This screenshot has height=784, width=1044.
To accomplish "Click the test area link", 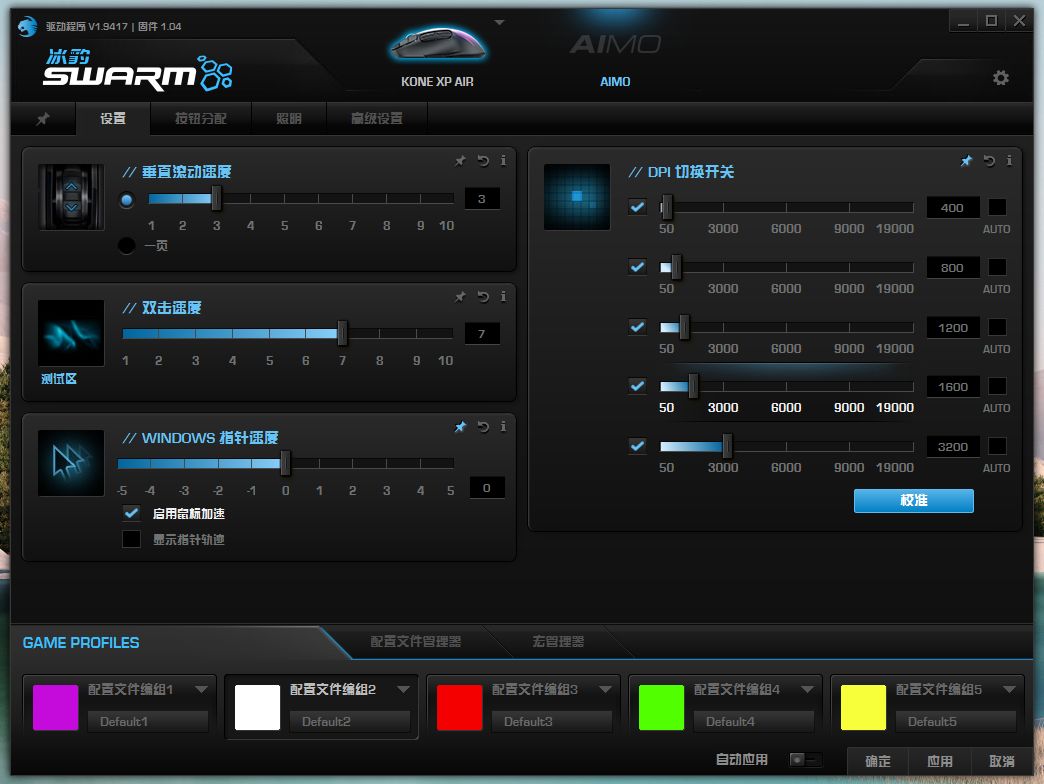I will [x=59, y=379].
